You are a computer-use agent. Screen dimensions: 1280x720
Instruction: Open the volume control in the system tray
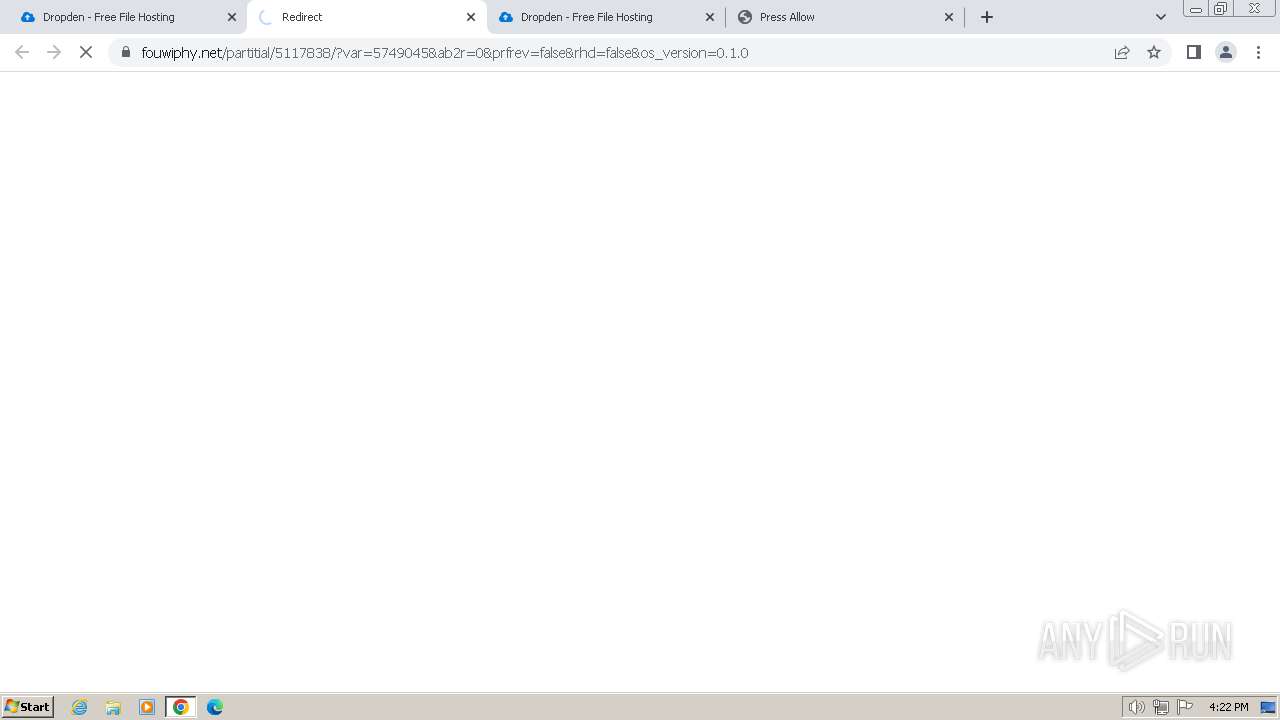[1137, 707]
